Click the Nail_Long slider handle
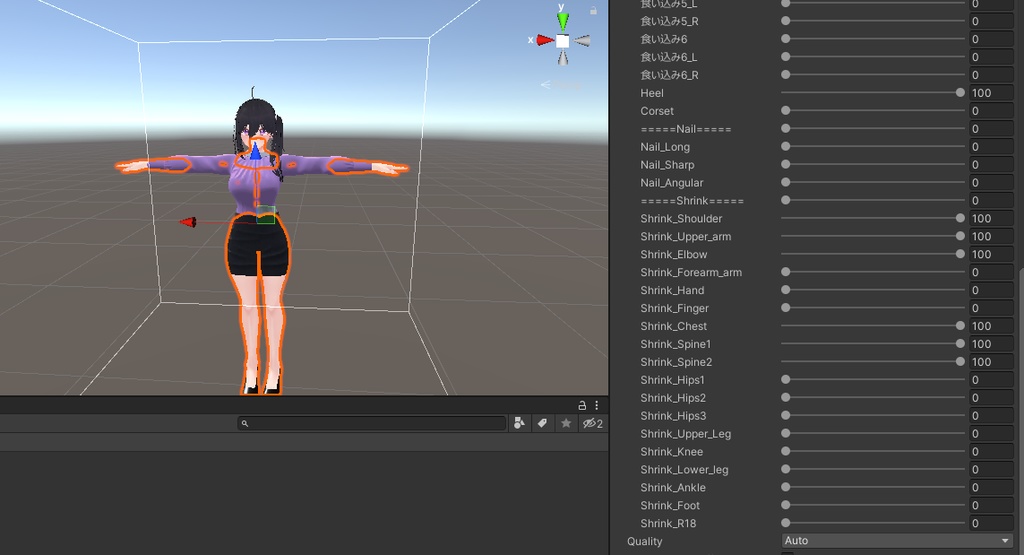 pos(786,147)
